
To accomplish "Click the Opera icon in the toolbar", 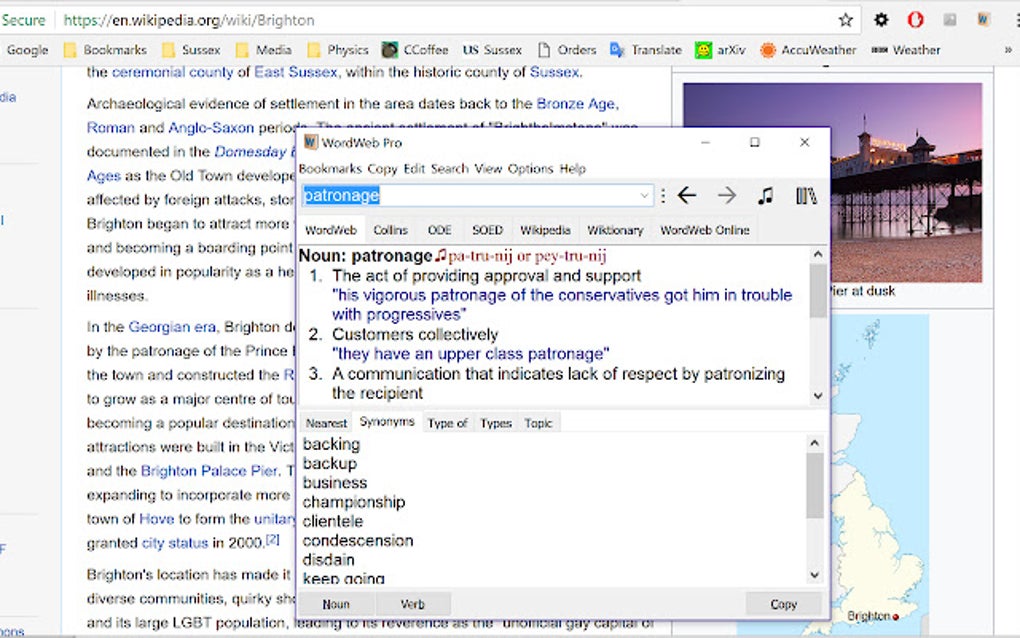I will coord(916,18).
